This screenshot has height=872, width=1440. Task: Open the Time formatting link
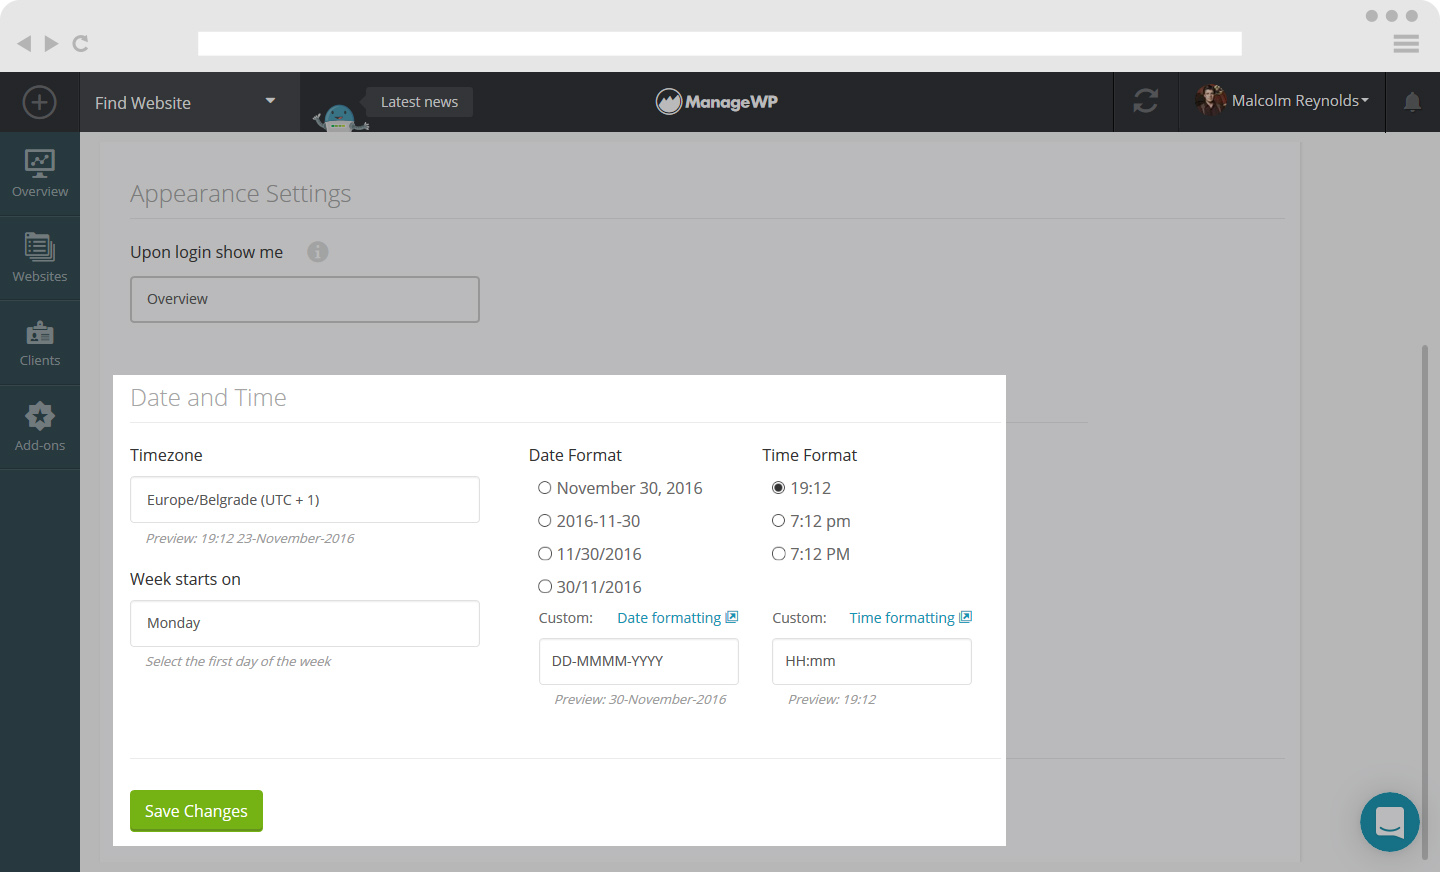click(x=902, y=618)
